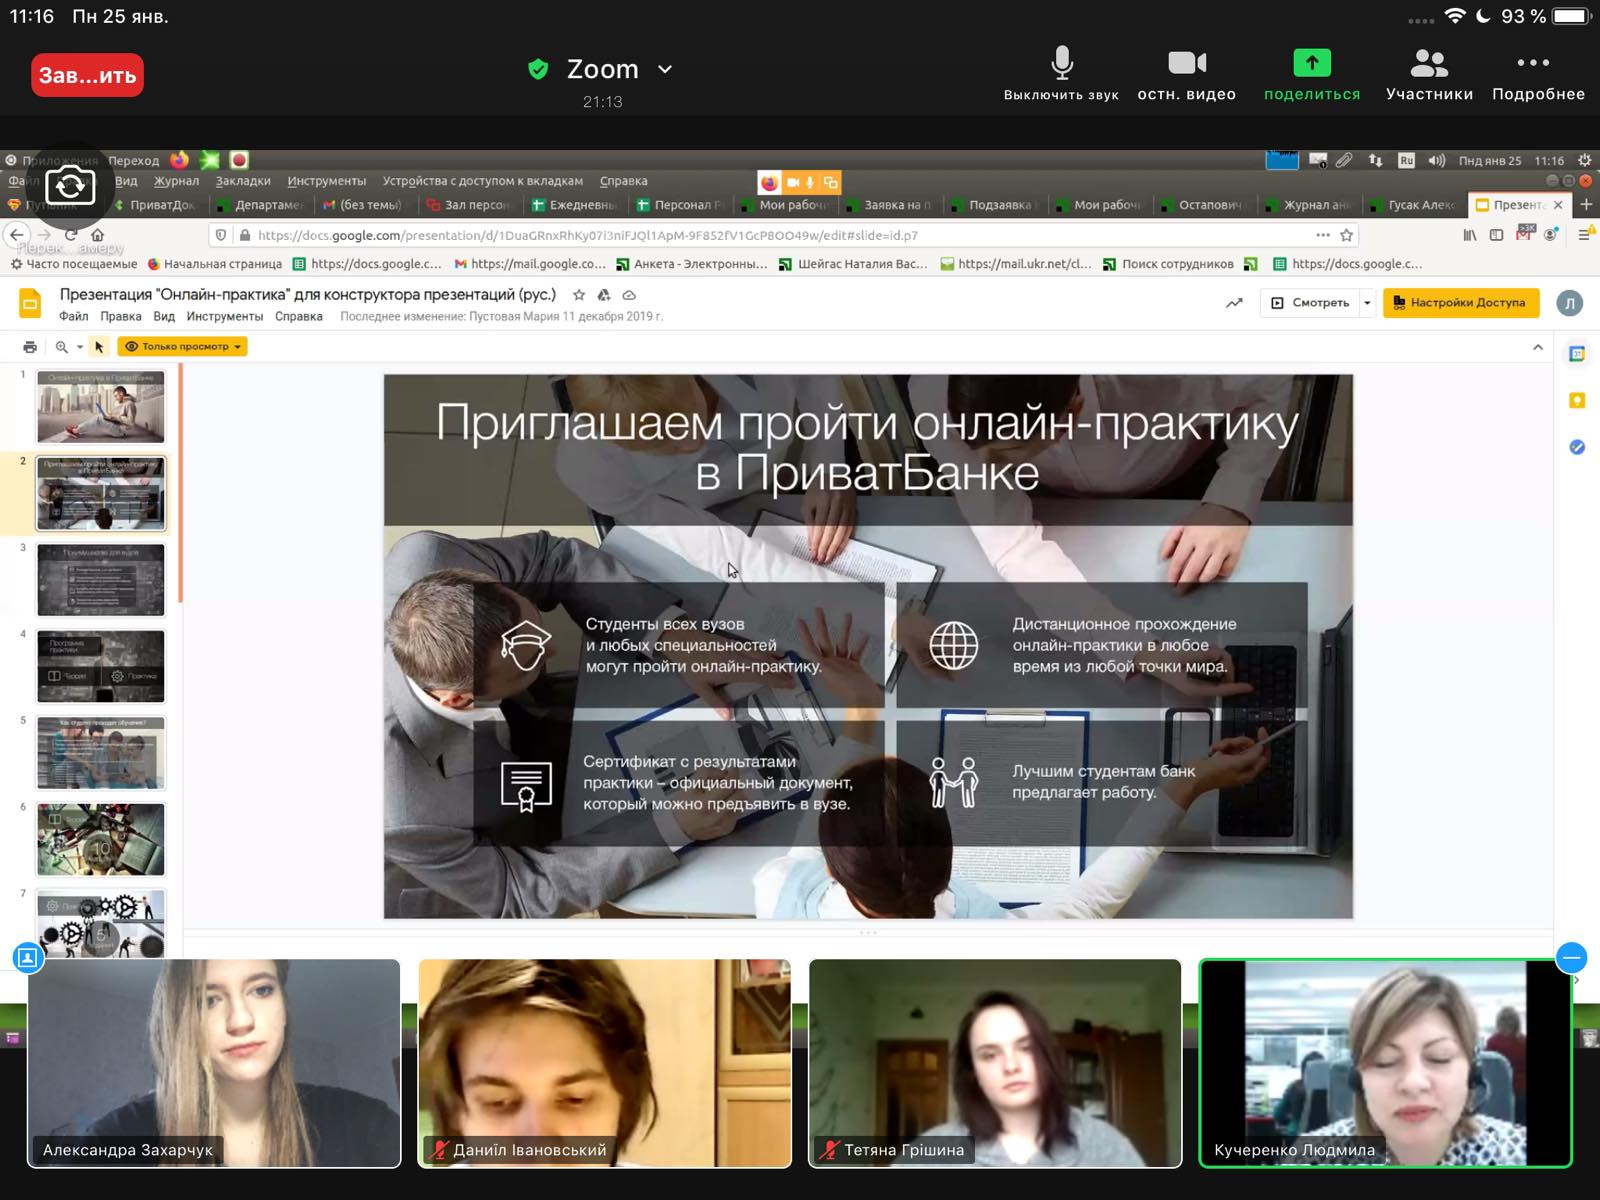Switch camera with the flip camera icon
Screen dimensions: 1600x1200
pyautogui.click(x=70, y=186)
